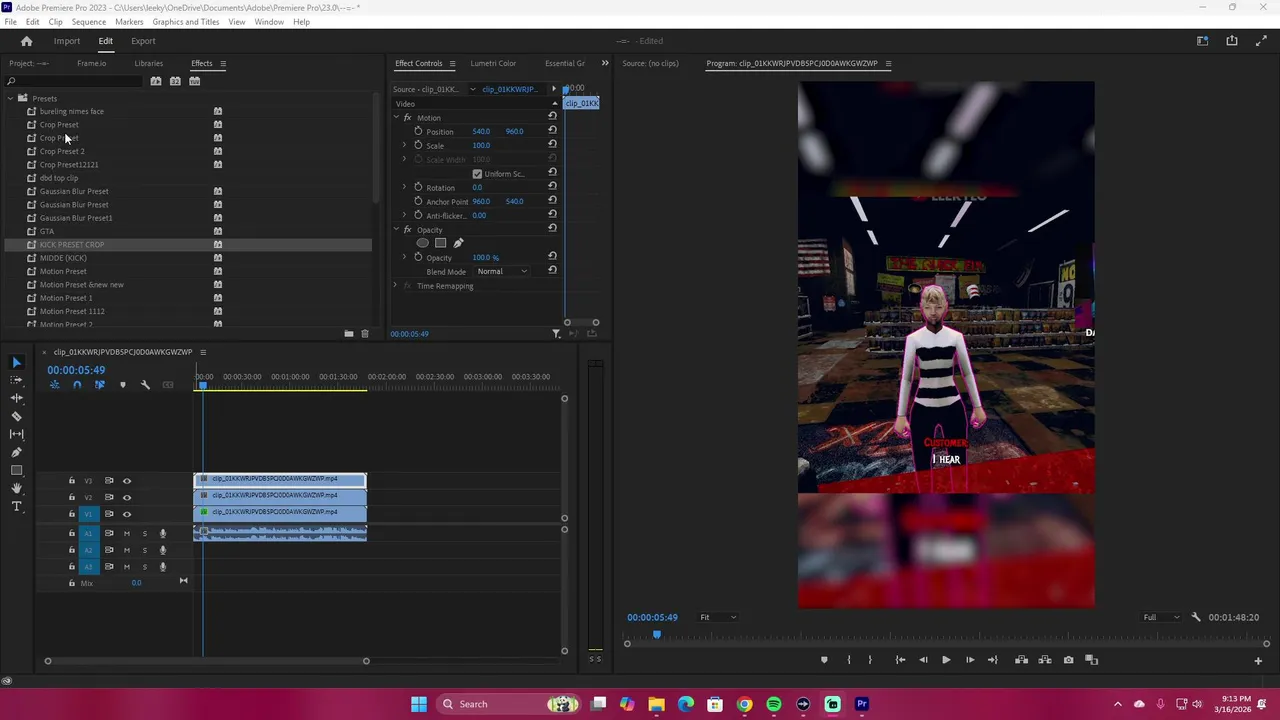Show hidden panel tabs in Effect Controls

tap(604, 63)
